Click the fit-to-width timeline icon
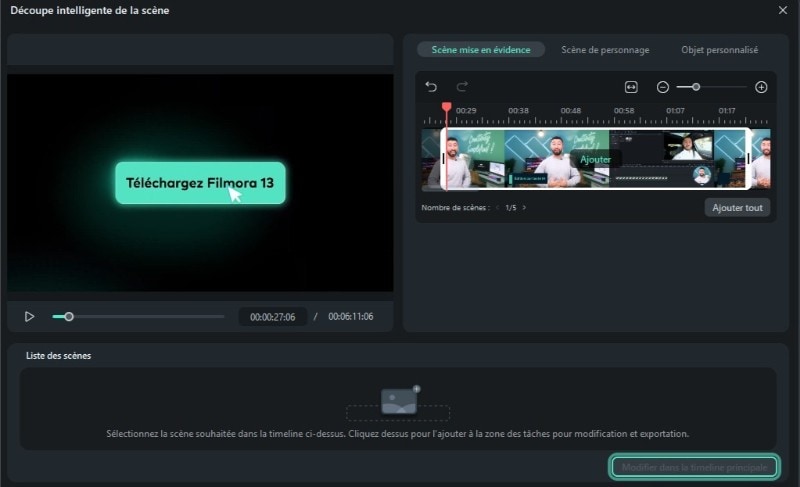The width and height of the screenshot is (800, 487). point(631,87)
